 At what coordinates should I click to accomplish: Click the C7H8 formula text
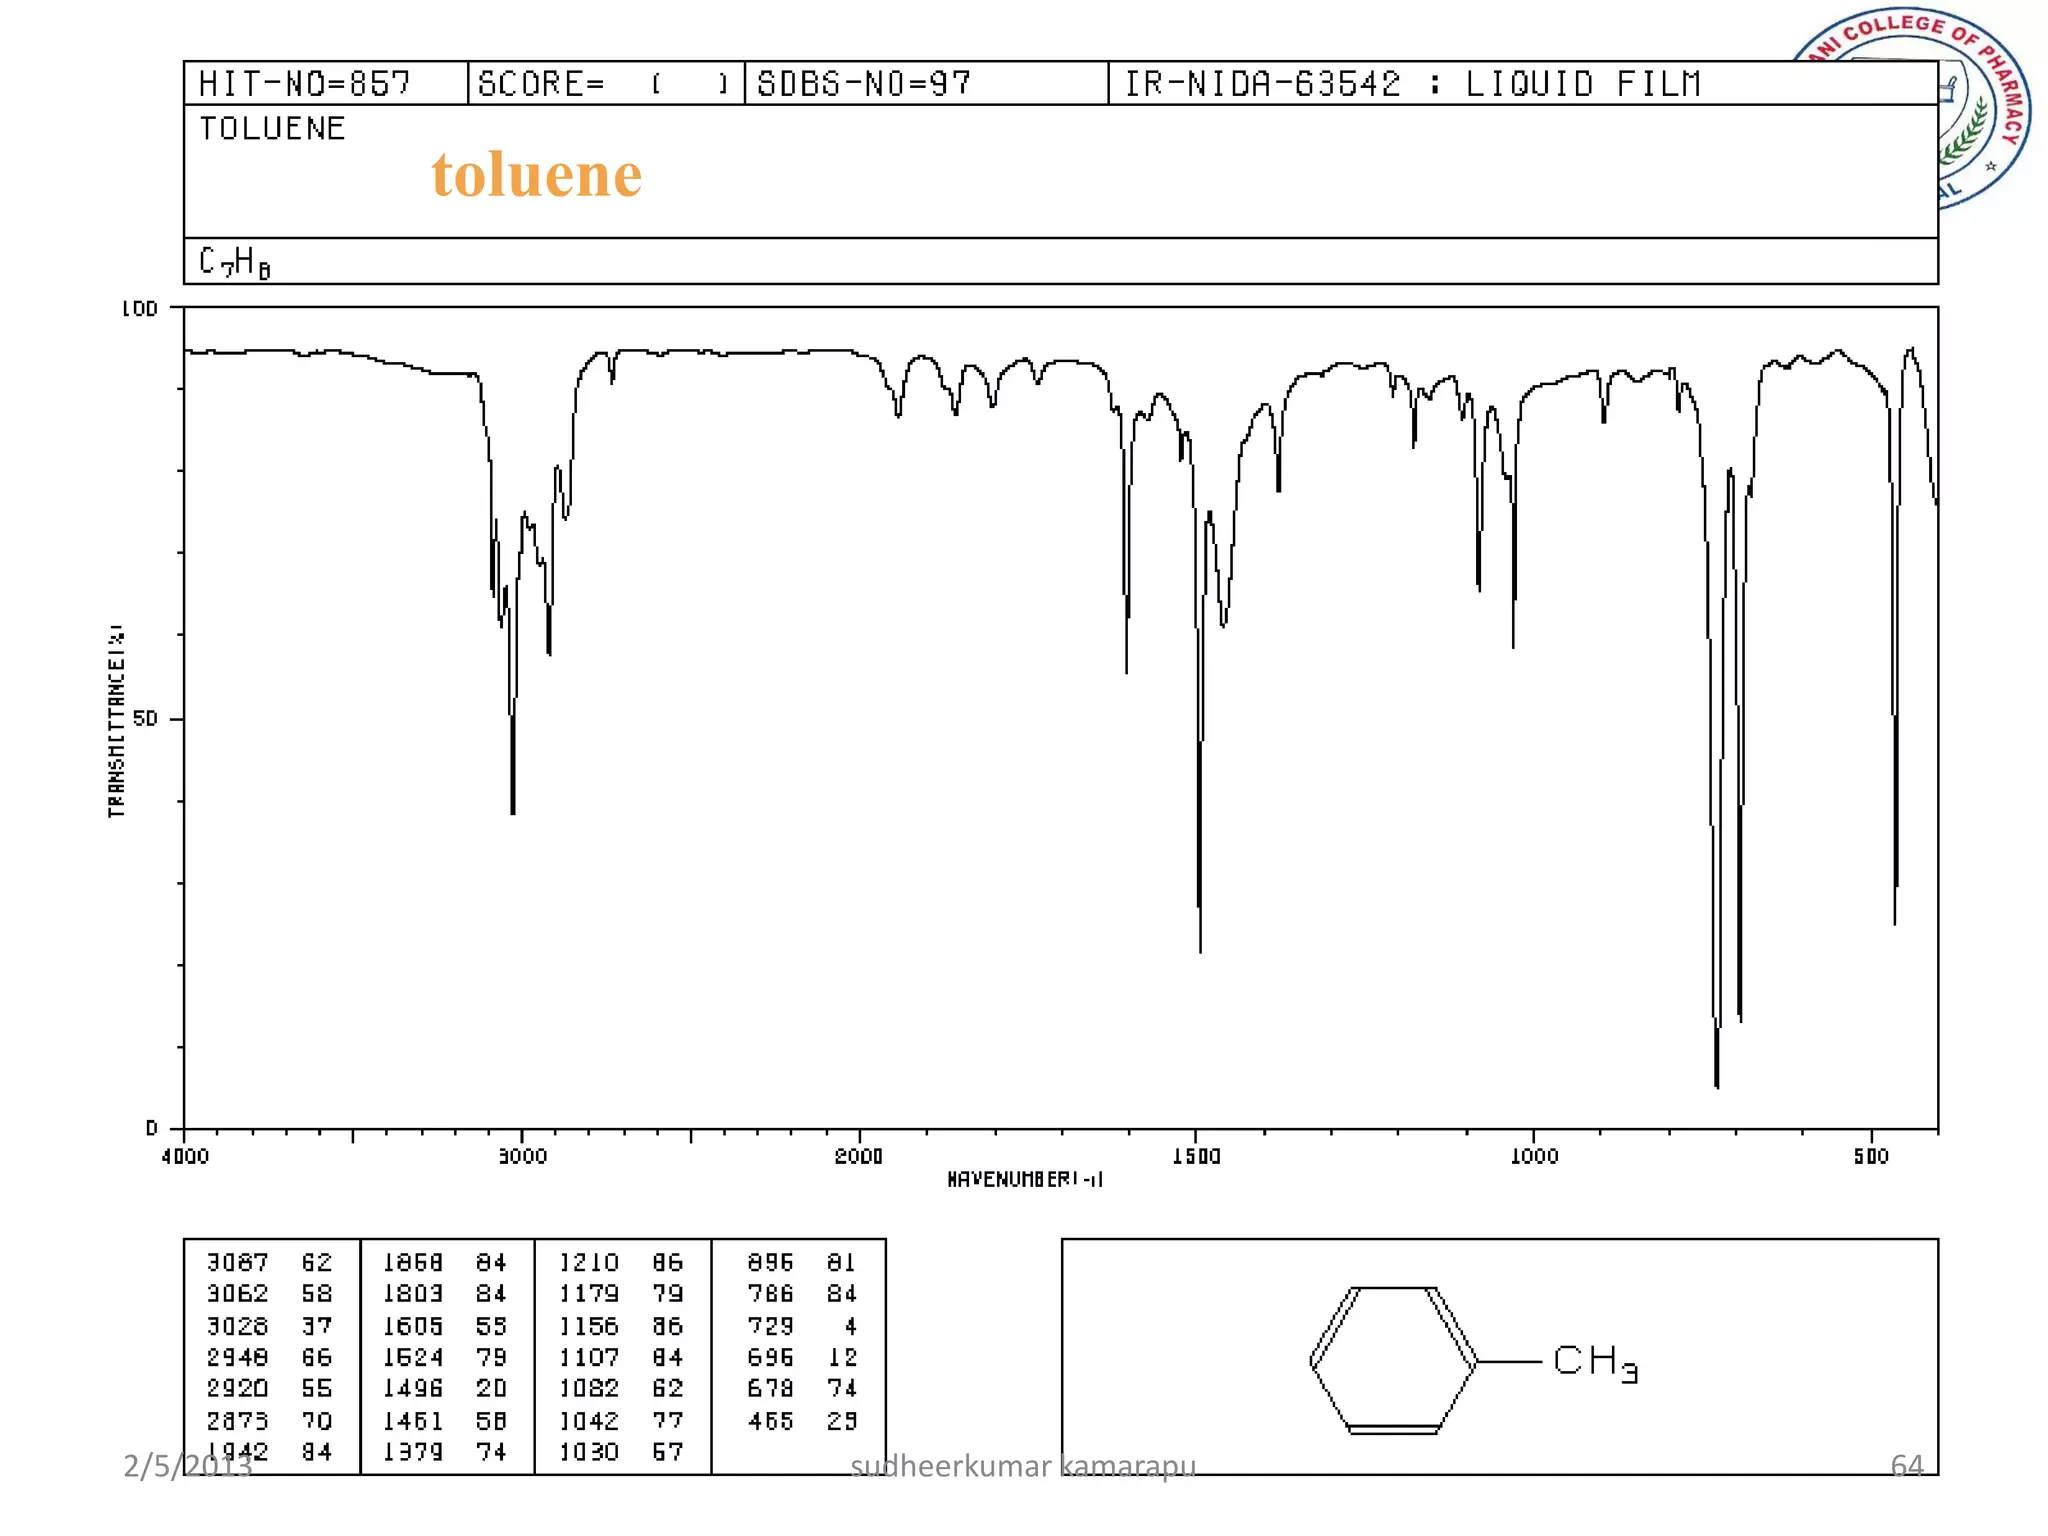coord(235,262)
